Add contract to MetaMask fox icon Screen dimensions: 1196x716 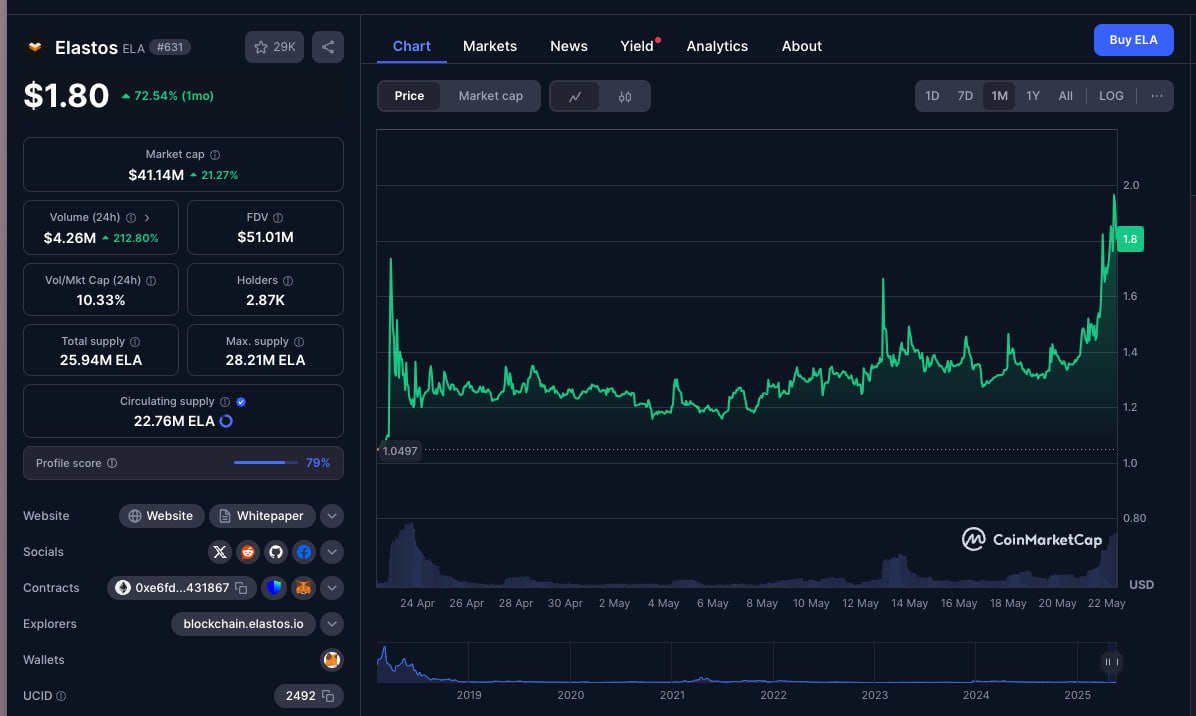304,588
